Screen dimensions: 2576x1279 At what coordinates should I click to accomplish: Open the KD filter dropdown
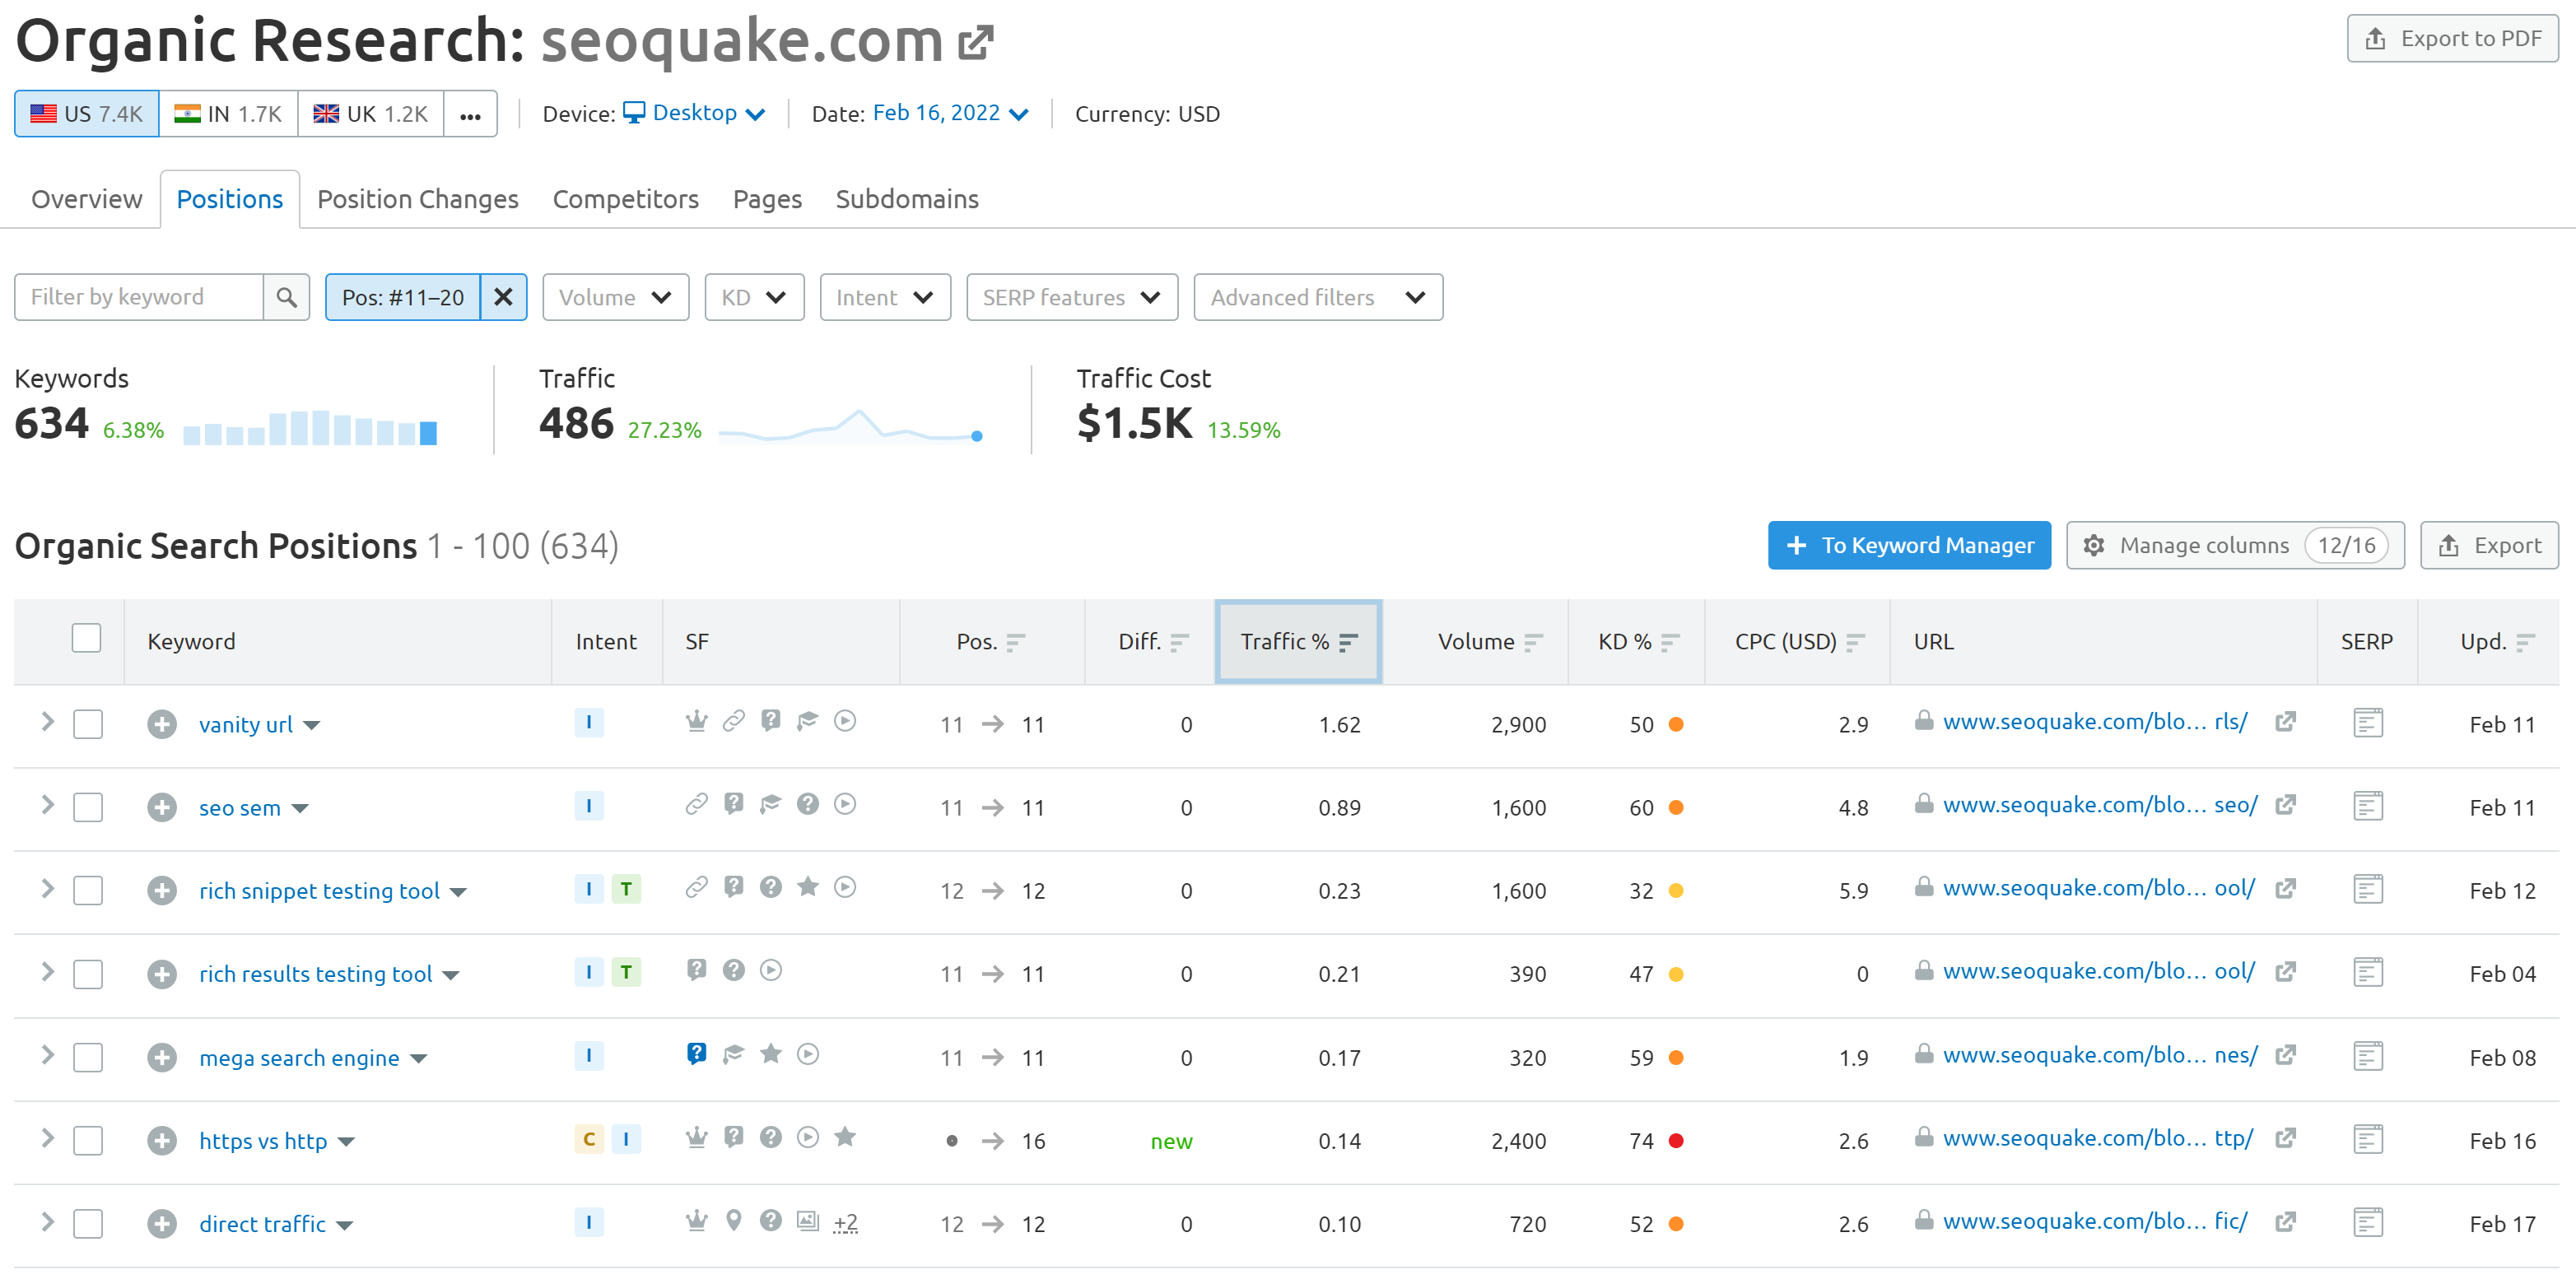pyautogui.click(x=754, y=297)
